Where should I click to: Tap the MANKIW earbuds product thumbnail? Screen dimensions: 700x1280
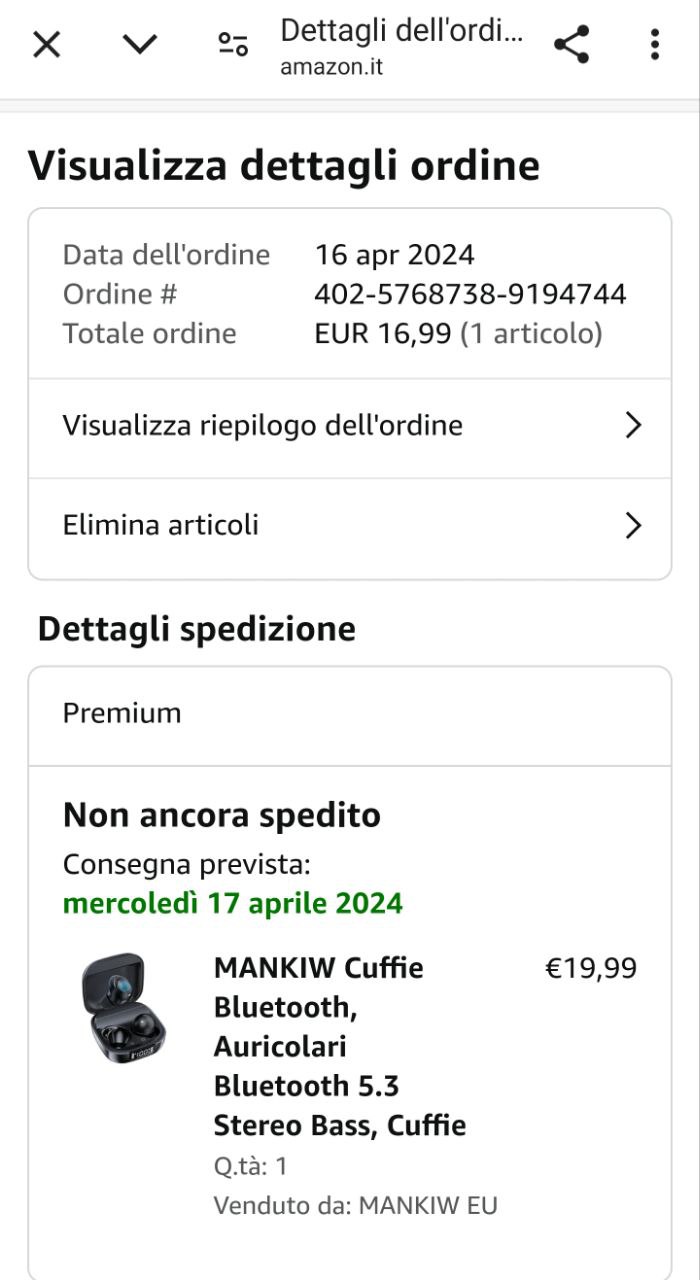(x=124, y=1007)
